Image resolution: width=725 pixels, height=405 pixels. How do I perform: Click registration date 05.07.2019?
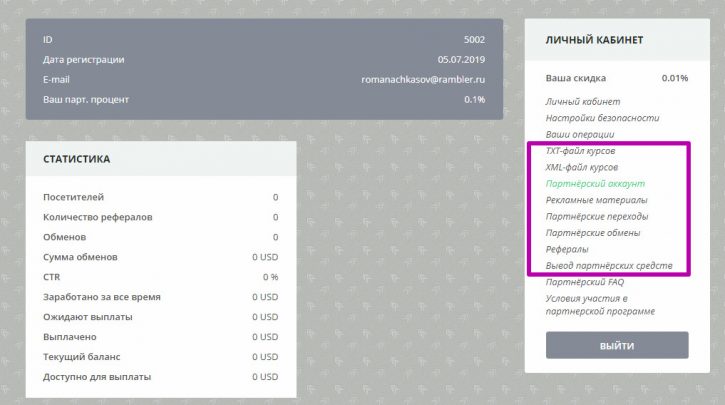[x=461, y=60]
